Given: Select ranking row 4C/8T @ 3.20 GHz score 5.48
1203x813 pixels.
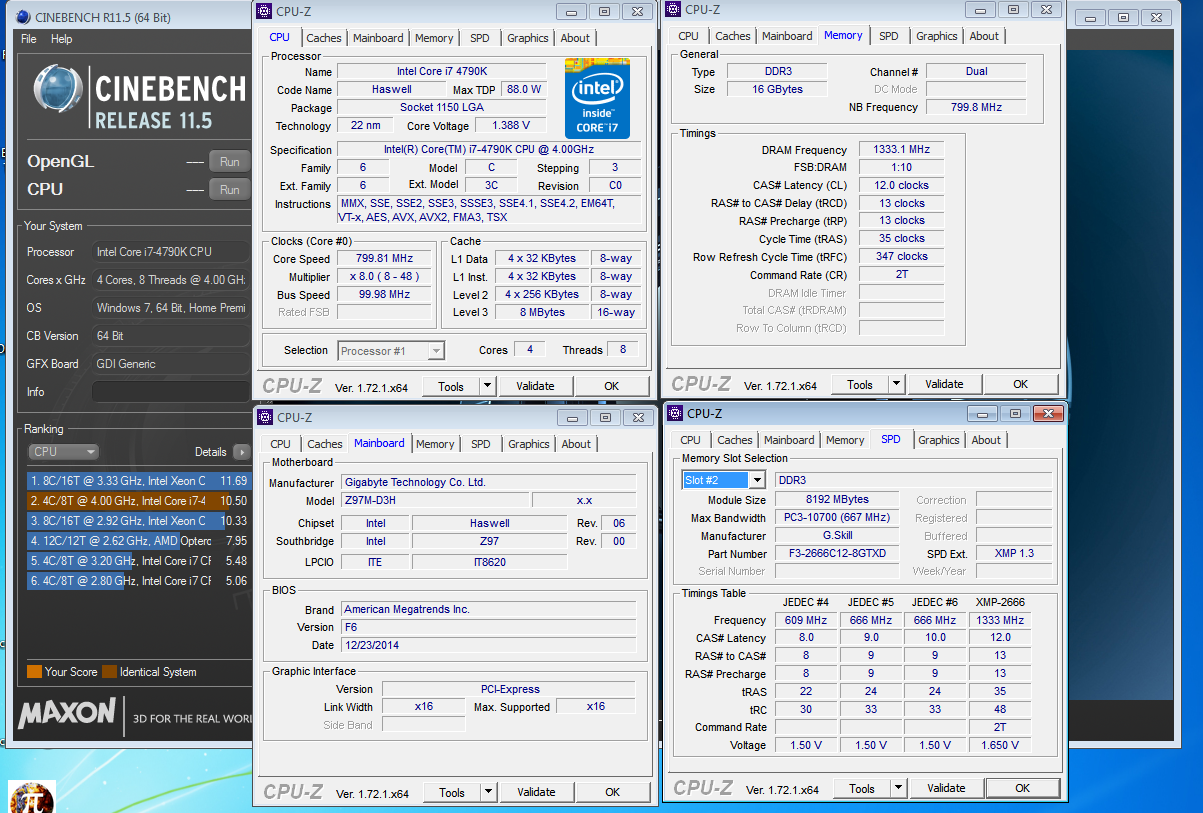Looking at the screenshot, I should pyautogui.click(x=138, y=561).
